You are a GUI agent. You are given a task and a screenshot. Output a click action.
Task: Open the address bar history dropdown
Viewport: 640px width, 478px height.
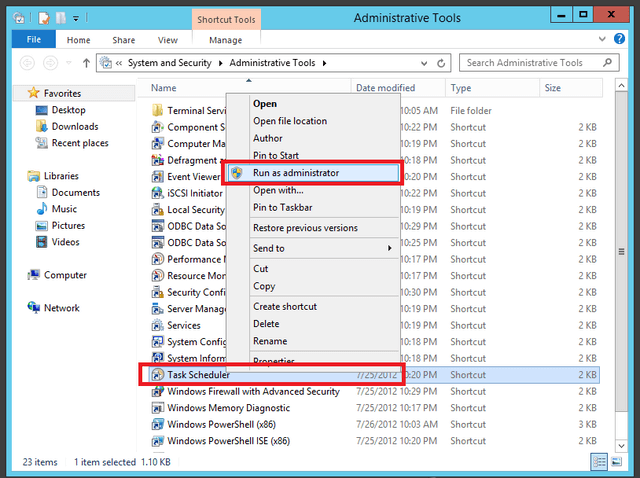pos(424,63)
